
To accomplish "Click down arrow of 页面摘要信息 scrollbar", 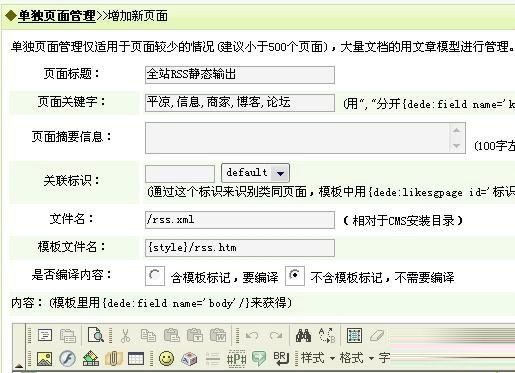I will click(x=456, y=146).
